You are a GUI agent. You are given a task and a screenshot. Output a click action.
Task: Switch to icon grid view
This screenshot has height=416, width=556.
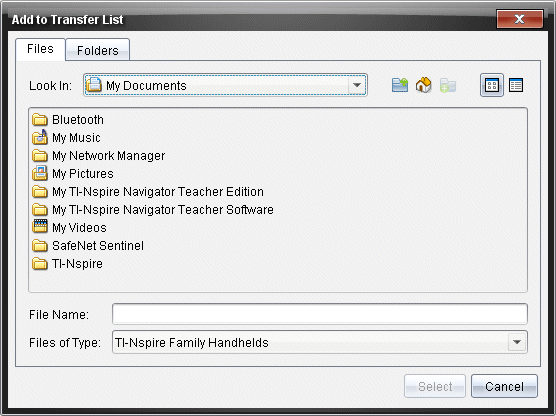492,85
